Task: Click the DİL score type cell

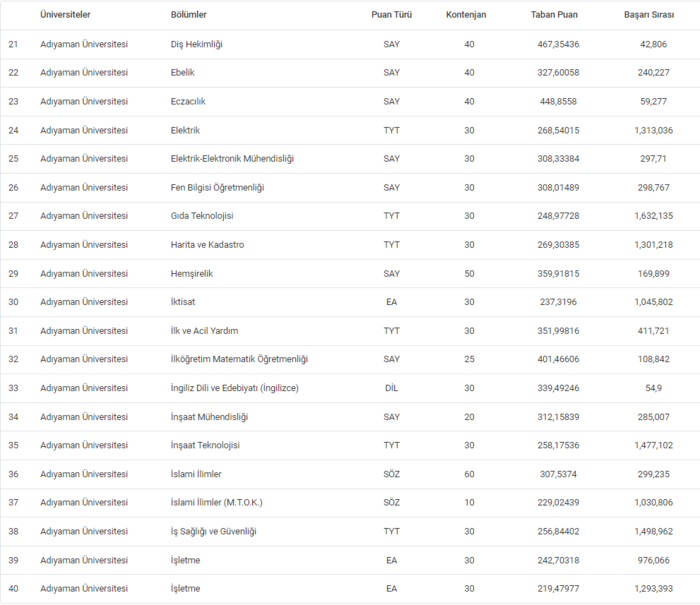Action: point(392,388)
